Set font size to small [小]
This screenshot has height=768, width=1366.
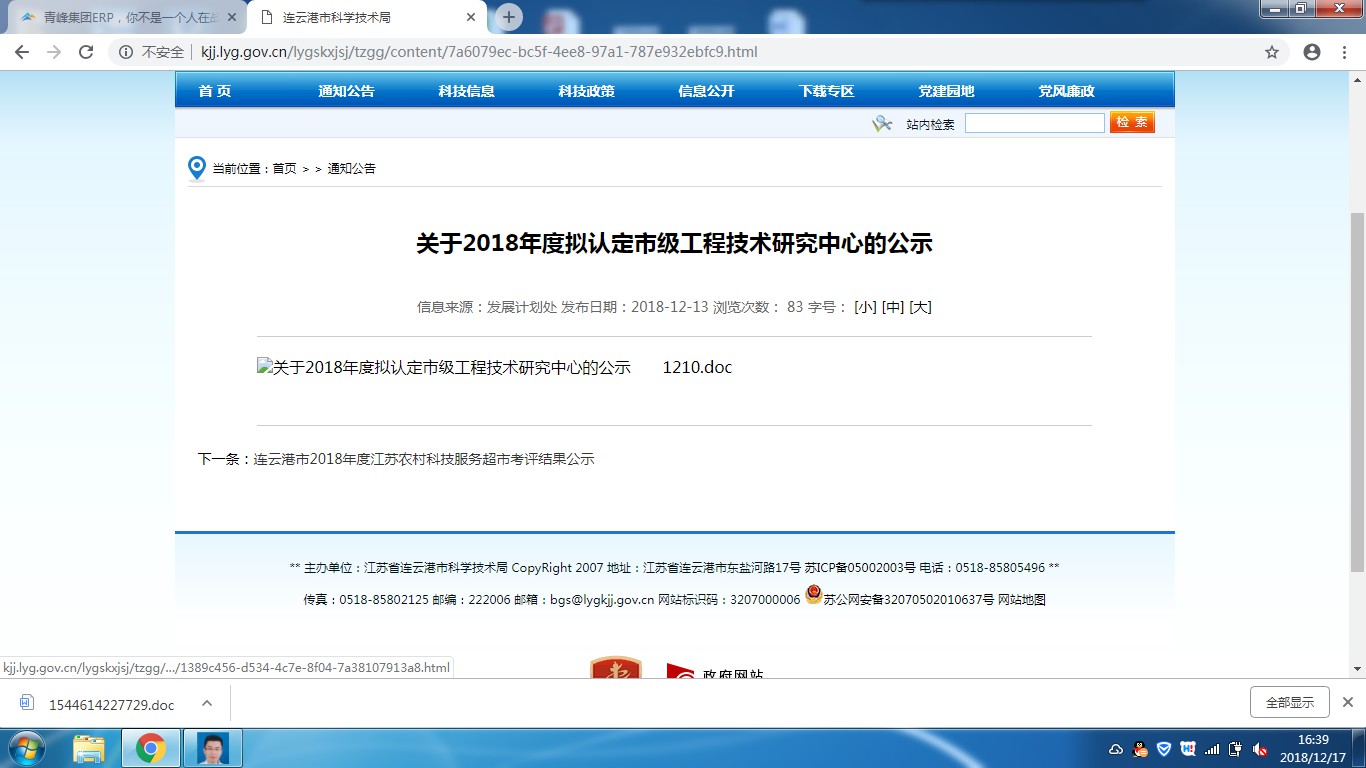865,307
